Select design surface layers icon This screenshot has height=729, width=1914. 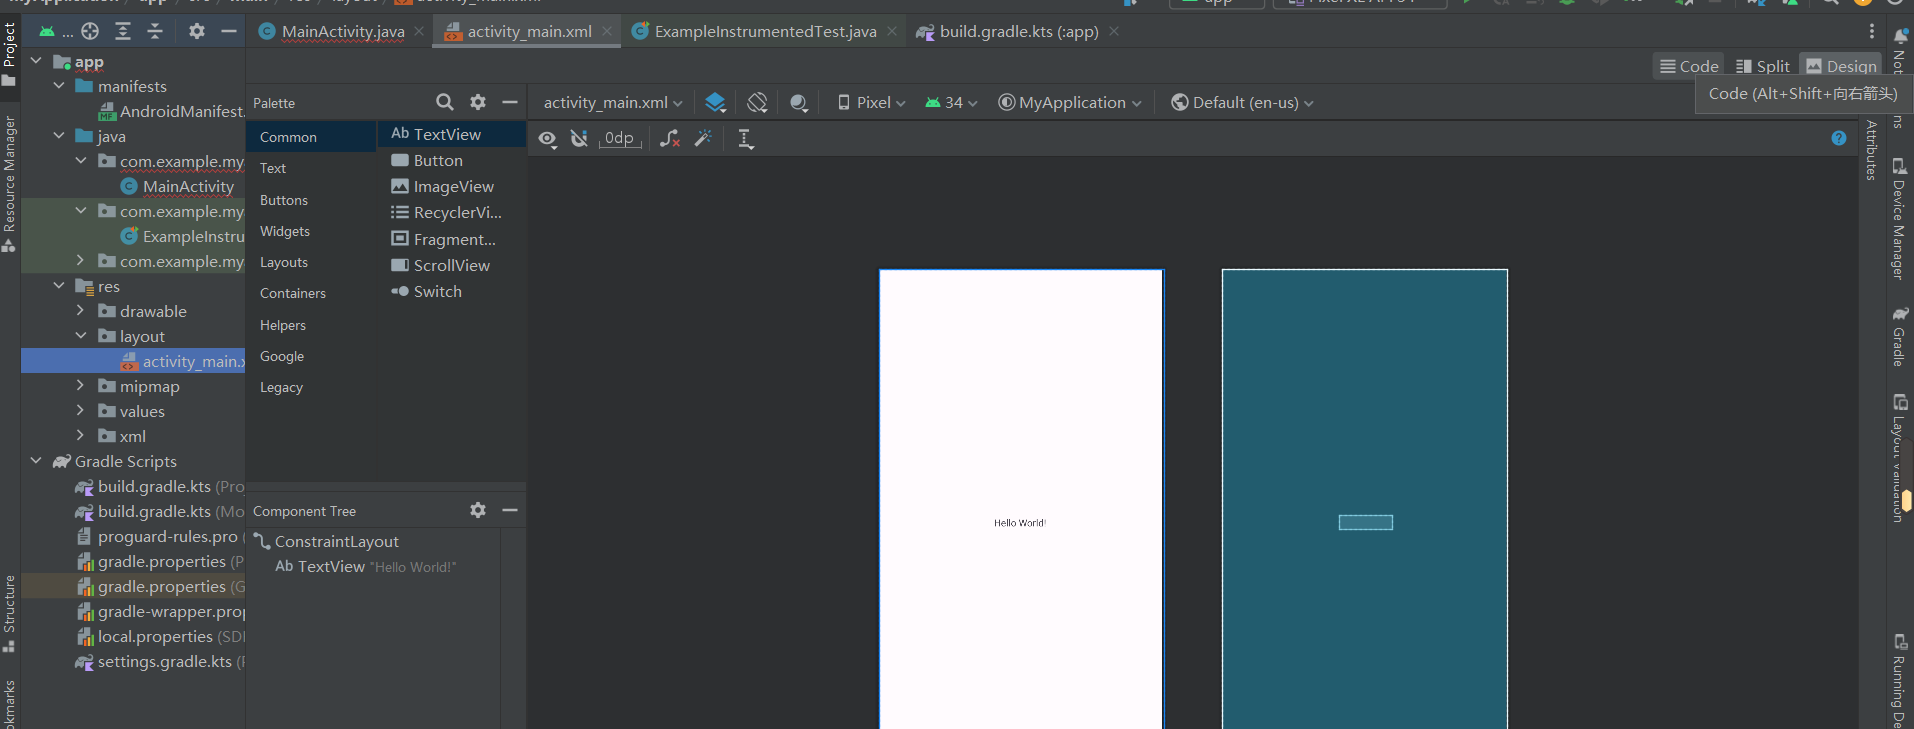click(x=715, y=102)
